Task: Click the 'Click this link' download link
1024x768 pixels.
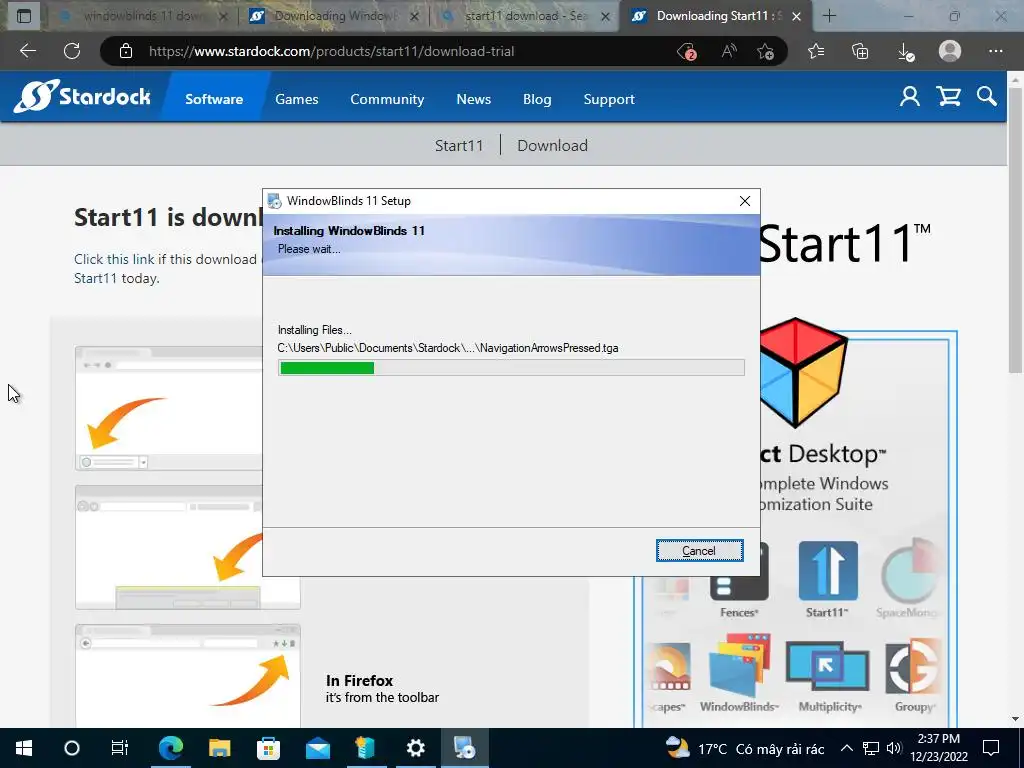Action: click(114, 259)
